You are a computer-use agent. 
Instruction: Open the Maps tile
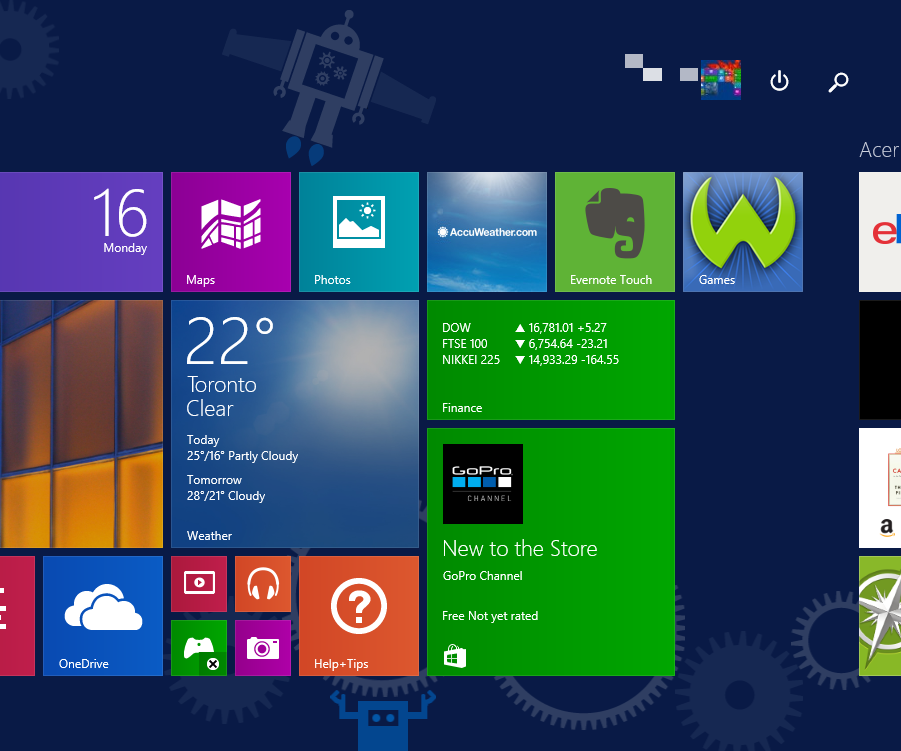[x=230, y=232]
